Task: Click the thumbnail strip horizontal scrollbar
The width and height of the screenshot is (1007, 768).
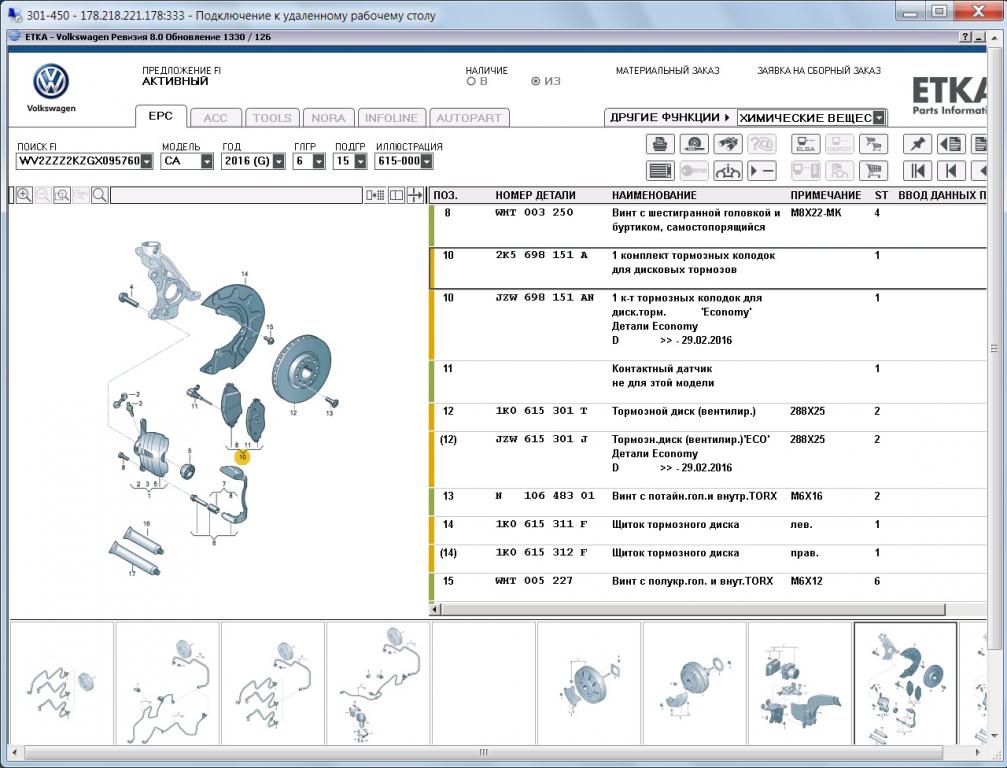Action: 483,752
